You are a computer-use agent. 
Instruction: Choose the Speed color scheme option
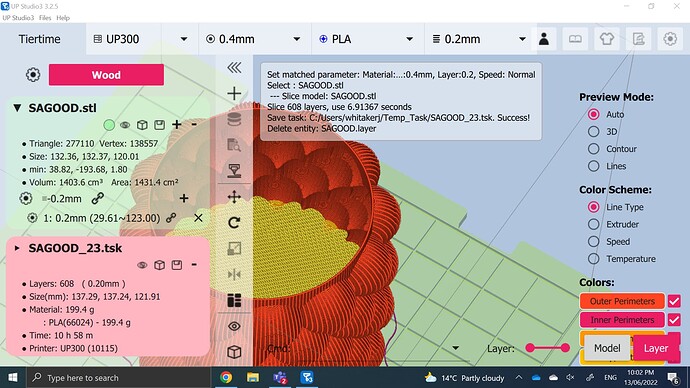(594, 242)
